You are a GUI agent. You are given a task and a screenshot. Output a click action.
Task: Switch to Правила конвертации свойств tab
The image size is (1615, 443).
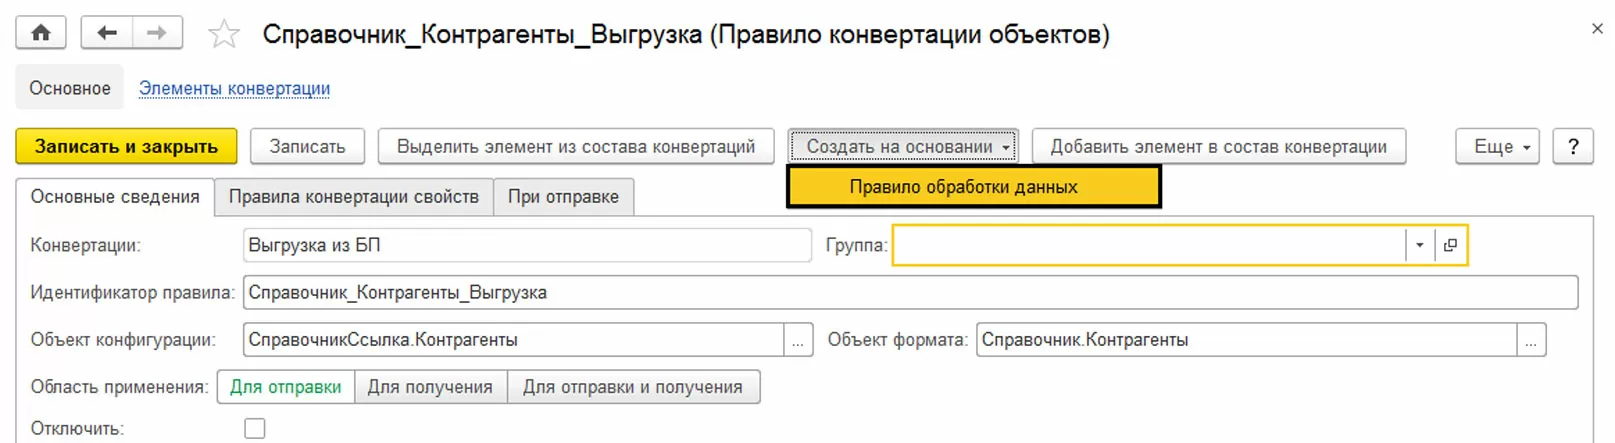(354, 197)
